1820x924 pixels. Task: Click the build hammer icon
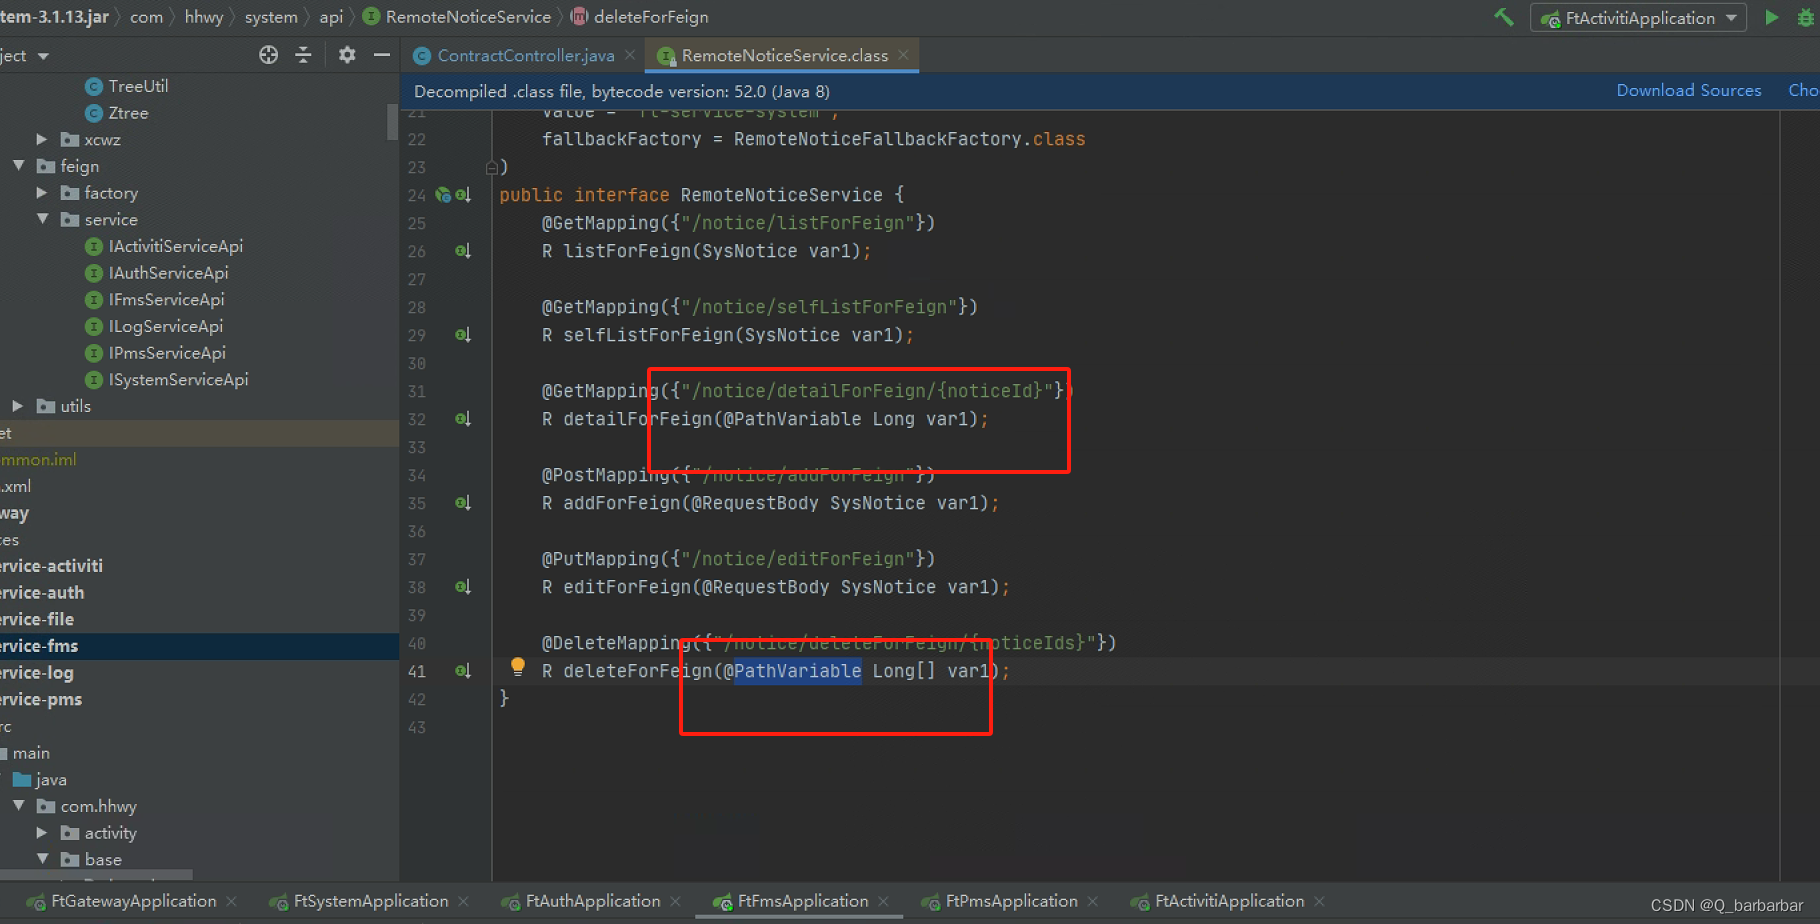pos(1503,17)
